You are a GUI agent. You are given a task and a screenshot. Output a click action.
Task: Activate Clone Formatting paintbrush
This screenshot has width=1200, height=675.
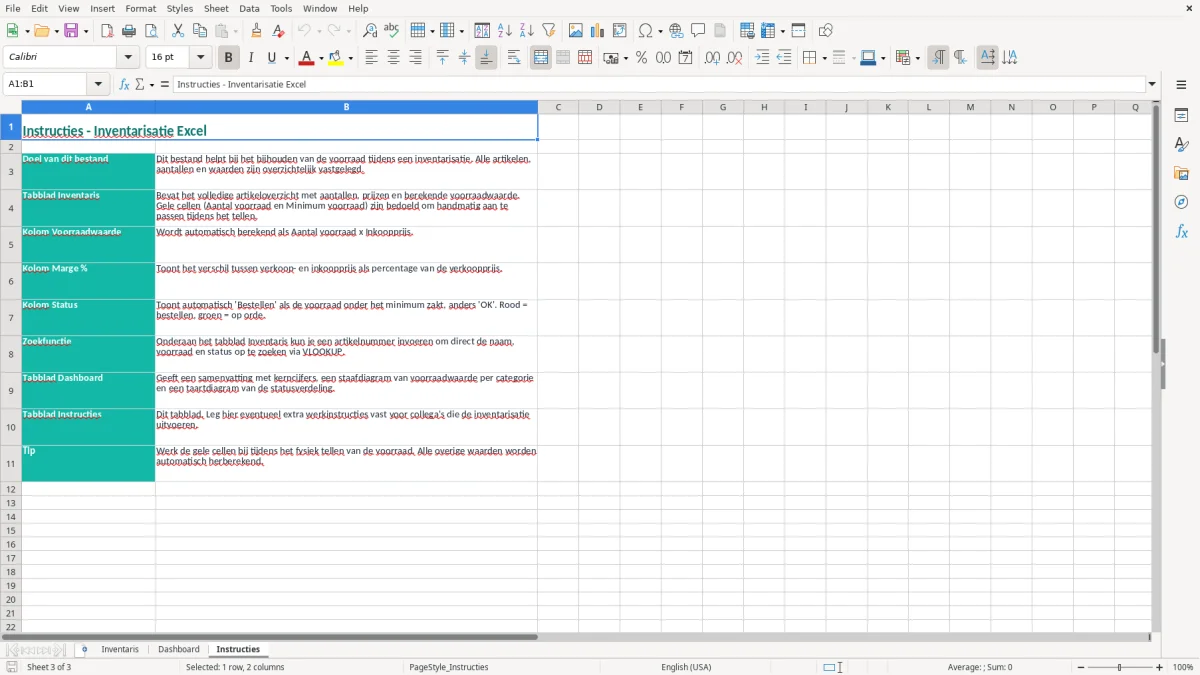(x=256, y=31)
